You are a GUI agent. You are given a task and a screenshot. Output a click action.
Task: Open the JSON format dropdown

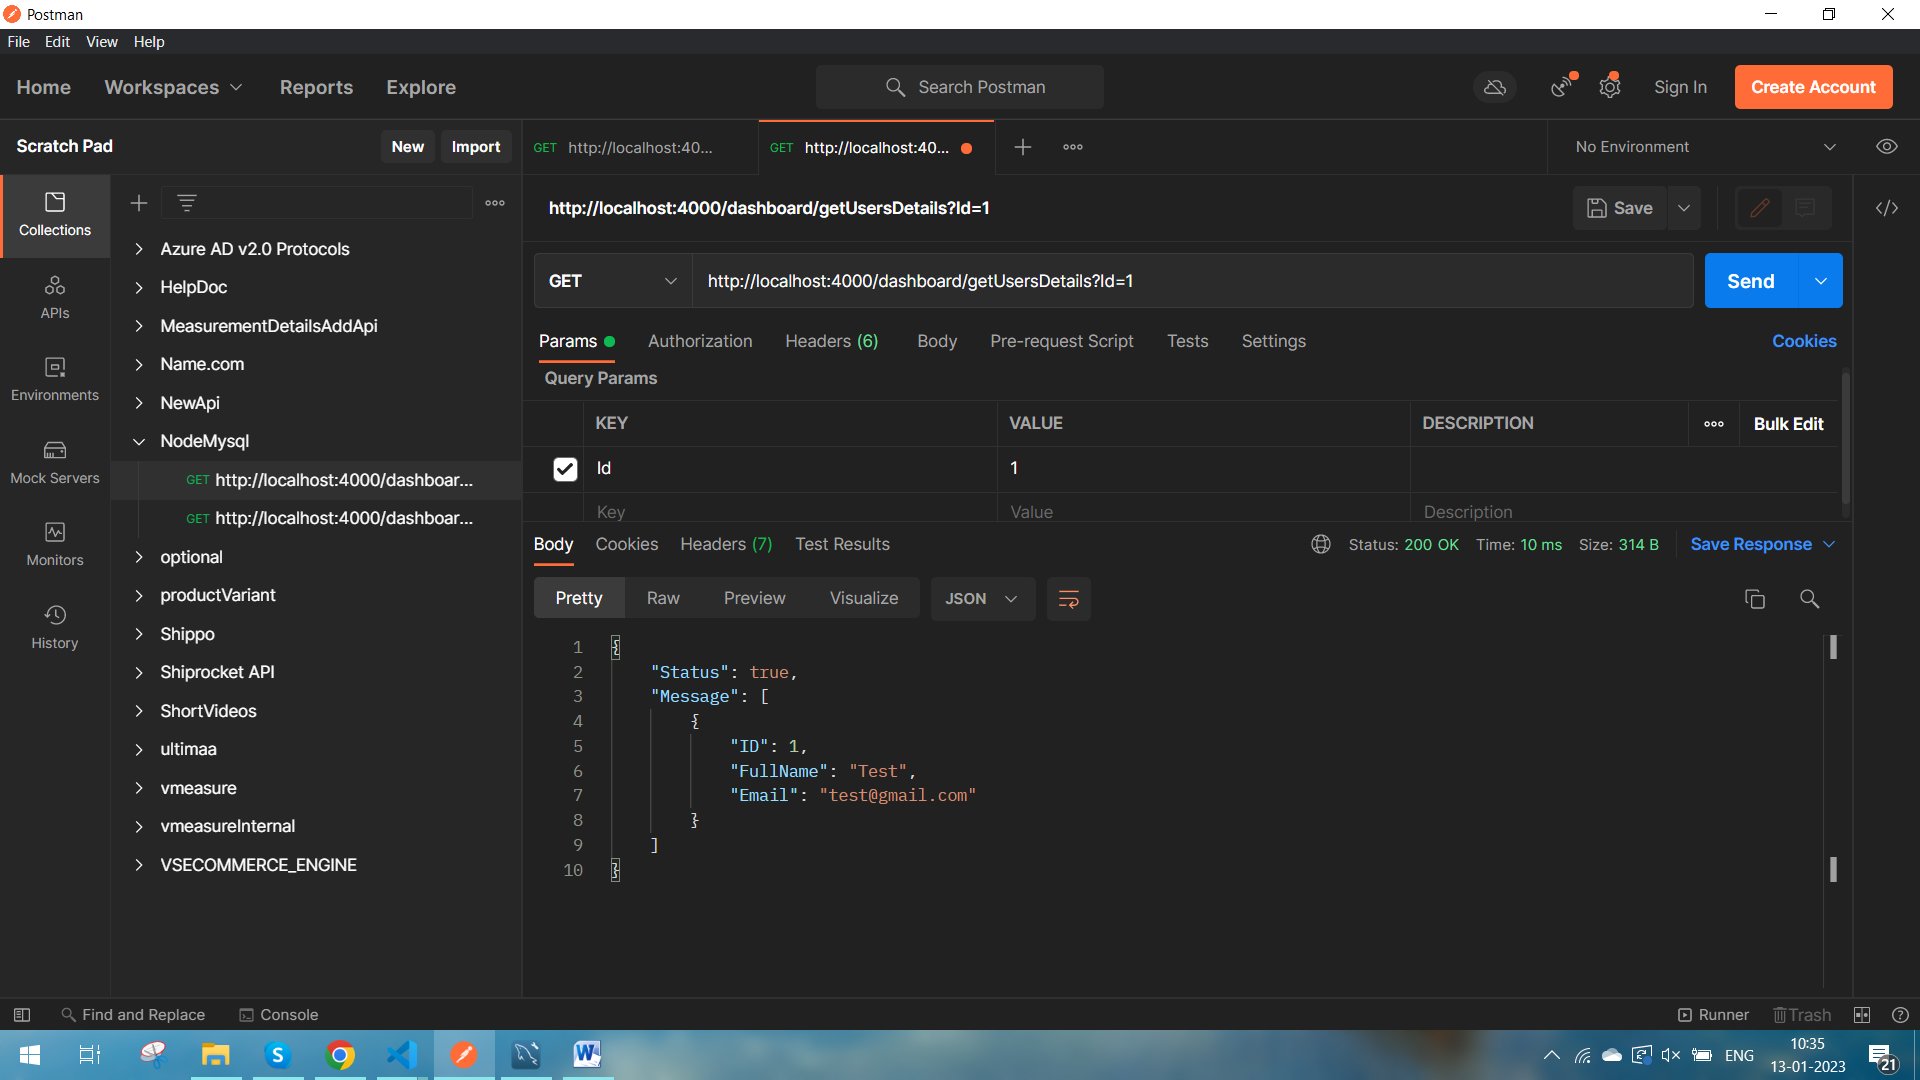point(982,599)
